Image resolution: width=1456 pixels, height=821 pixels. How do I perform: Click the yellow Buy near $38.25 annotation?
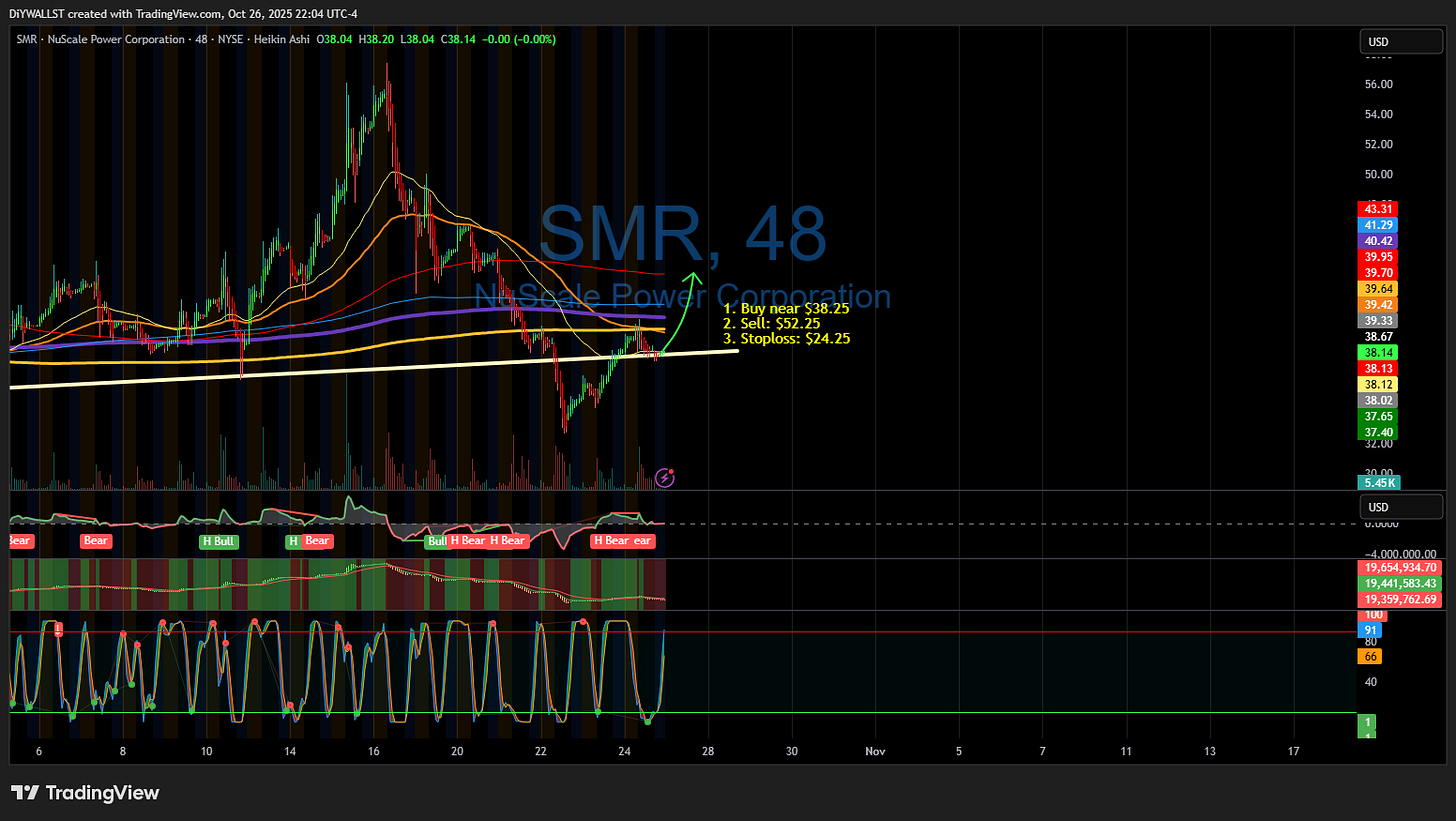(x=786, y=309)
